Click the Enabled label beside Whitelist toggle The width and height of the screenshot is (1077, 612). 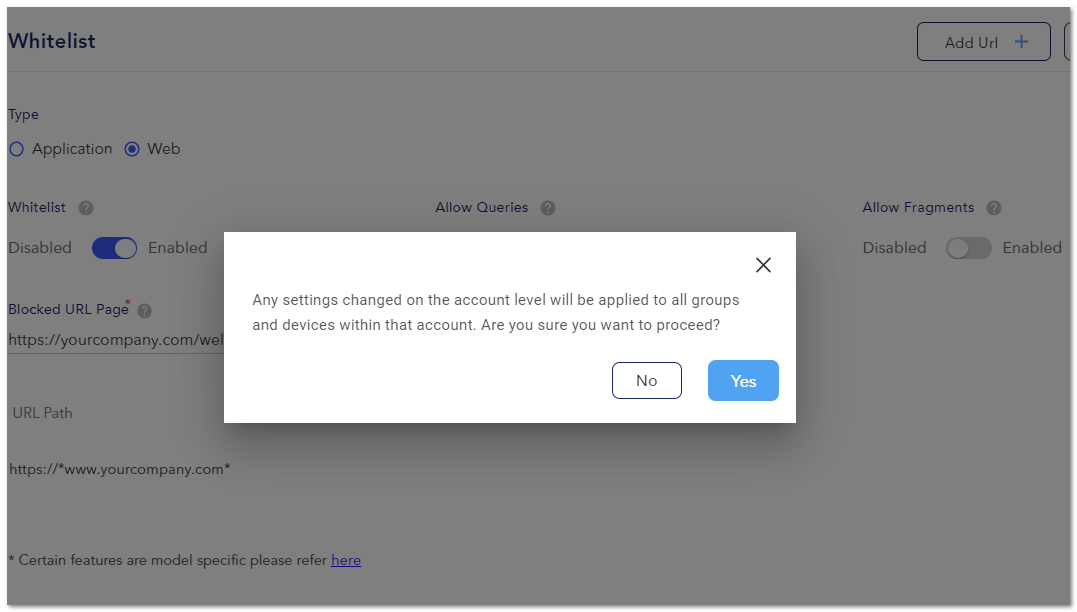(x=178, y=248)
